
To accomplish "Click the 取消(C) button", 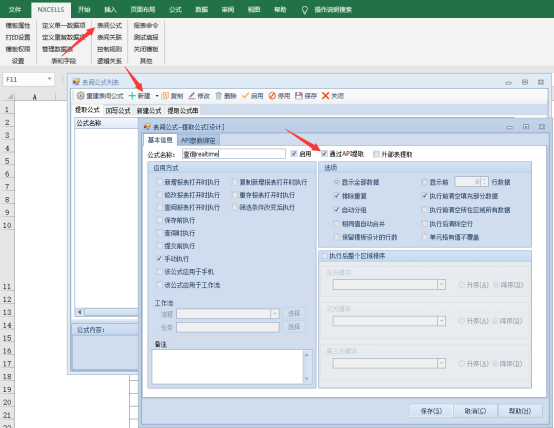I will click(x=475, y=411).
